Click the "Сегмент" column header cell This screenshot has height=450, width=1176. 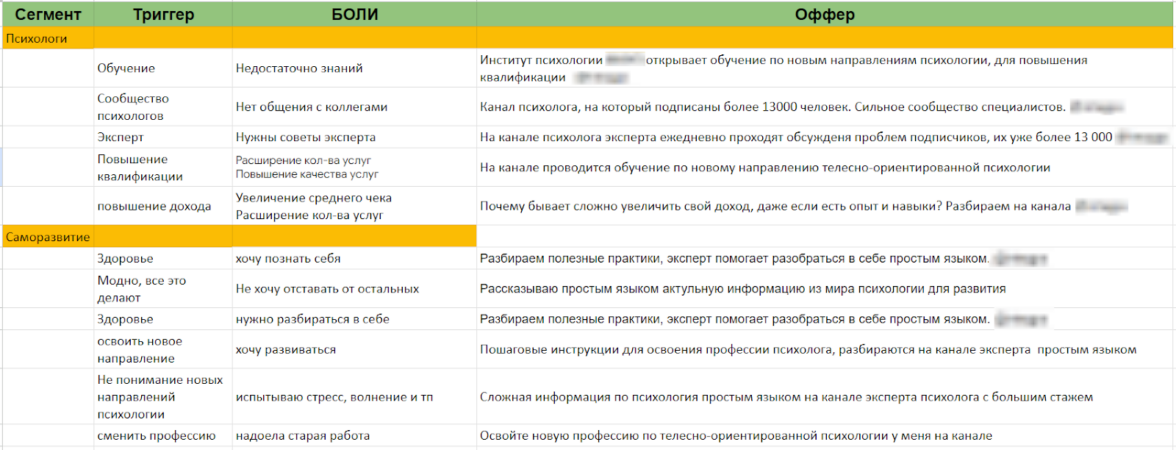(x=47, y=15)
